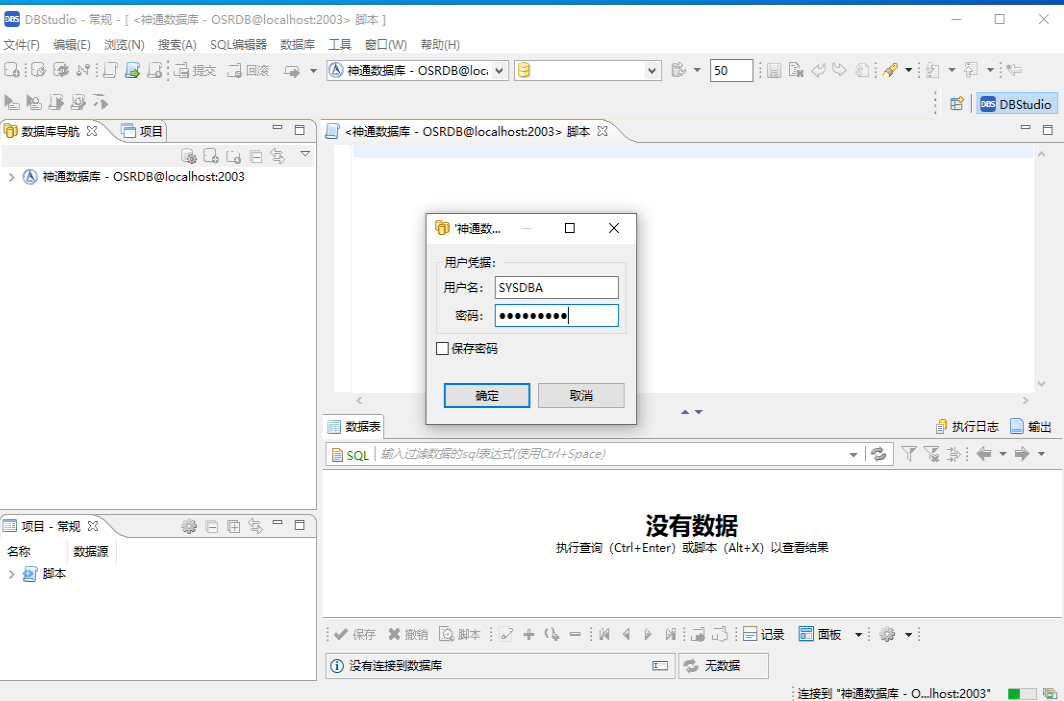Click the 密码 password field
1064x701 pixels.
(556, 316)
